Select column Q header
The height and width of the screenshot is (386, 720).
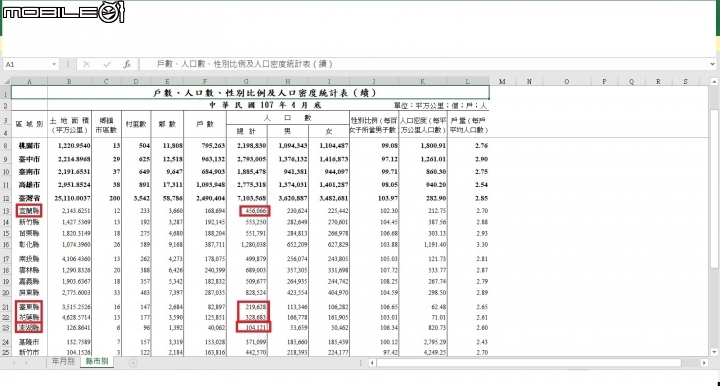coord(631,82)
